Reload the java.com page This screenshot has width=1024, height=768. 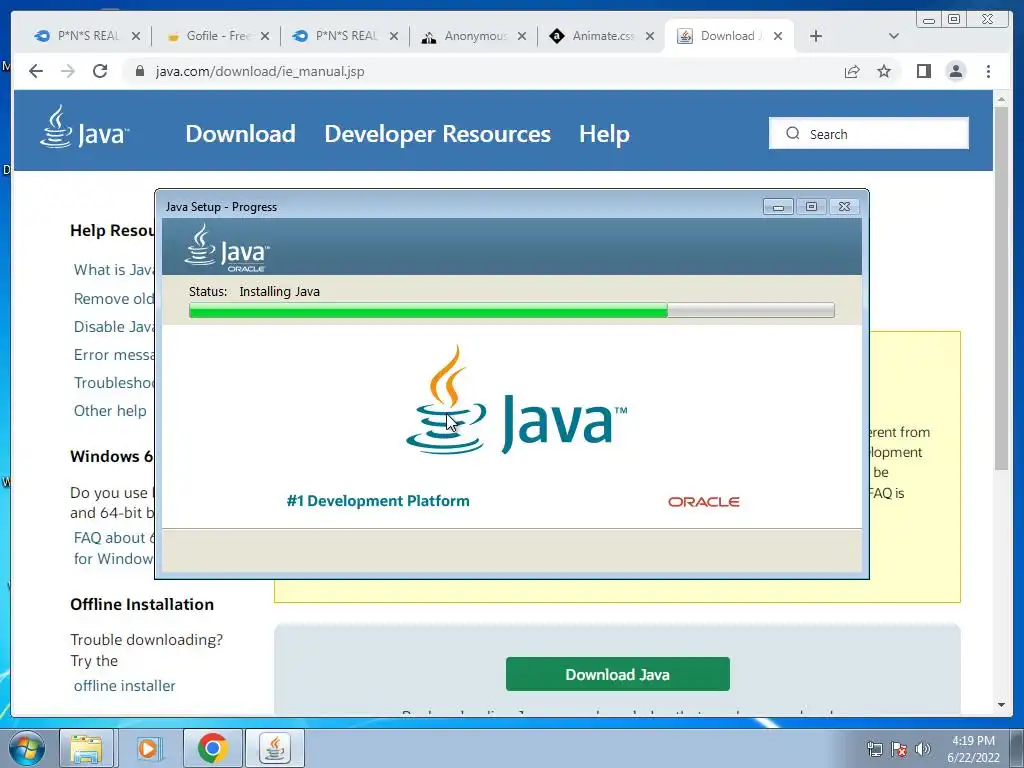pyautogui.click(x=100, y=71)
